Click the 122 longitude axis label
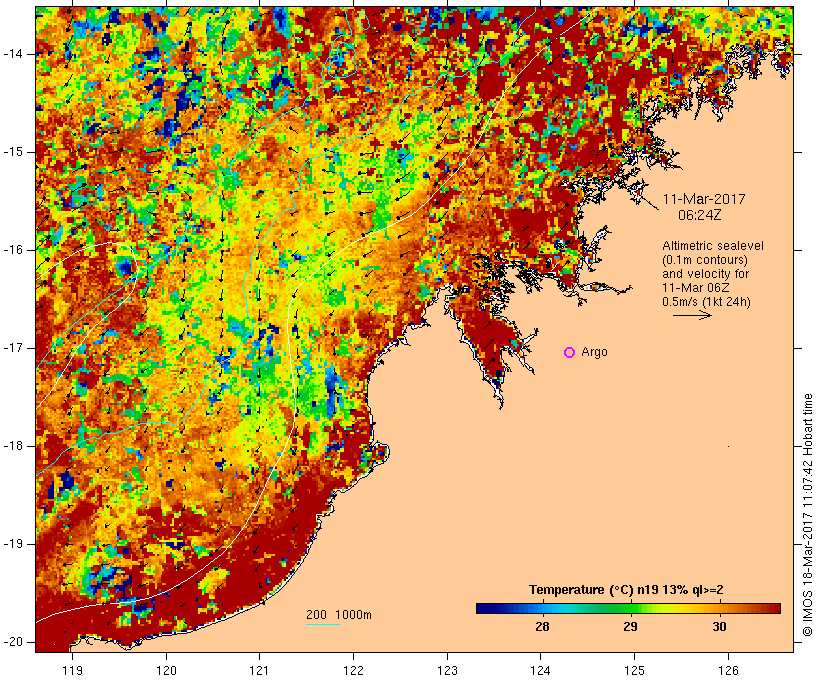Screen dimensions: 820x680 [x=353, y=670]
